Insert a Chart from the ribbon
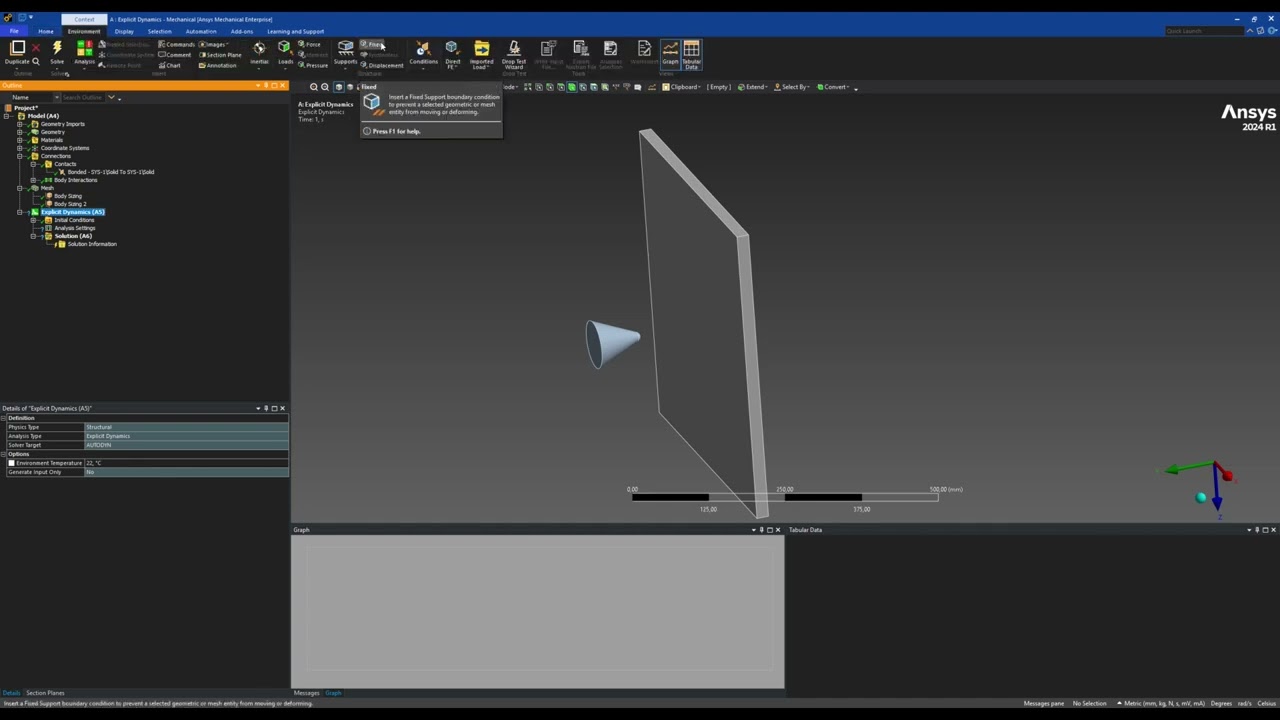Viewport: 1280px width, 720px height. pyautogui.click(x=170, y=65)
